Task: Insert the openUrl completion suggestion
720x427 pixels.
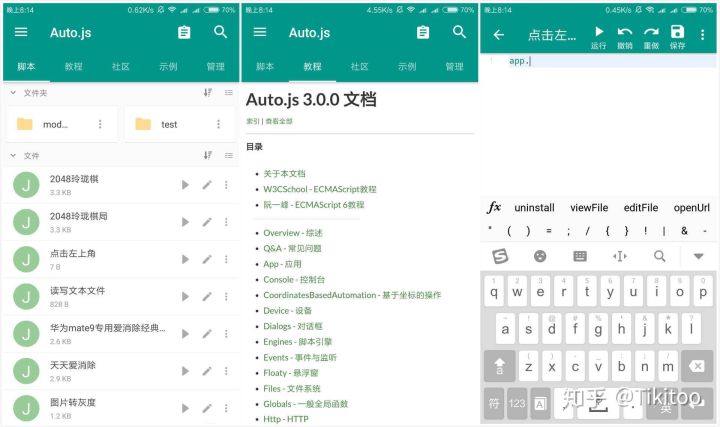Action: coord(692,208)
